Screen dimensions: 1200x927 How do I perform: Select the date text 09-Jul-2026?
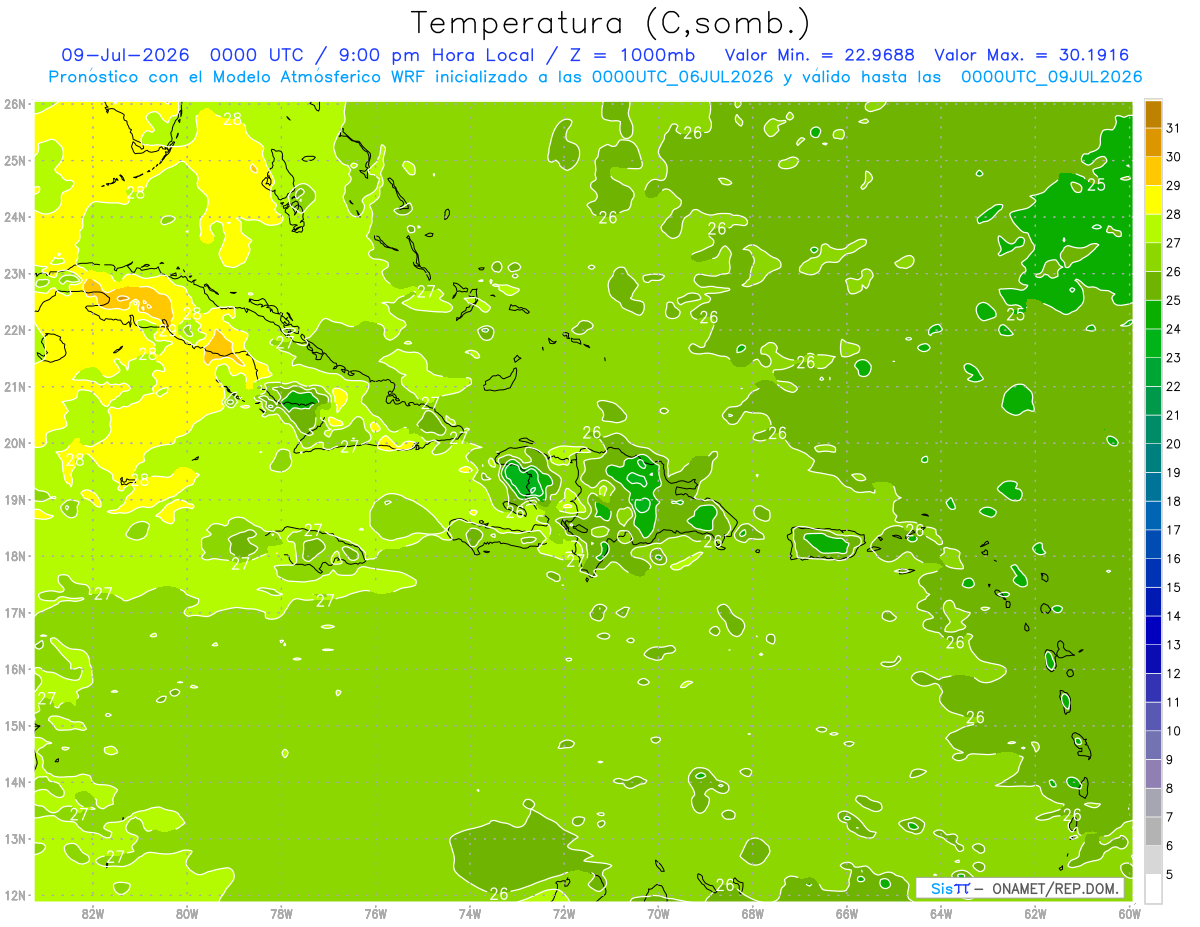pos(126,55)
